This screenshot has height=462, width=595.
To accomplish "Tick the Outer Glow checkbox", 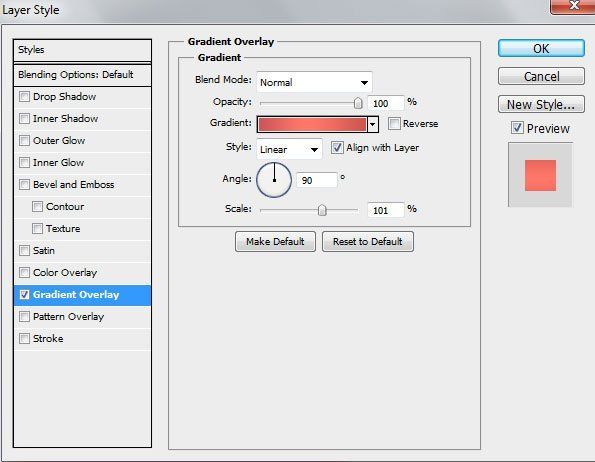I will (x=24, y=141).
